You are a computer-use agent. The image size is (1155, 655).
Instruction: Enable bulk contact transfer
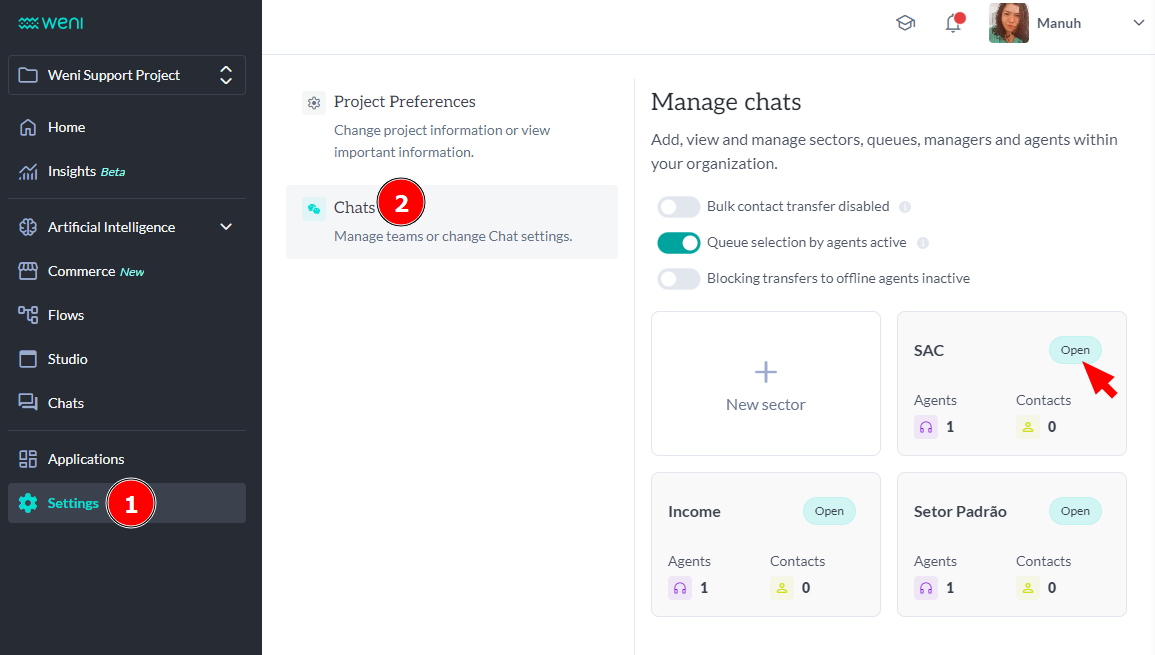pyautogui.click(x=679, y=206)
